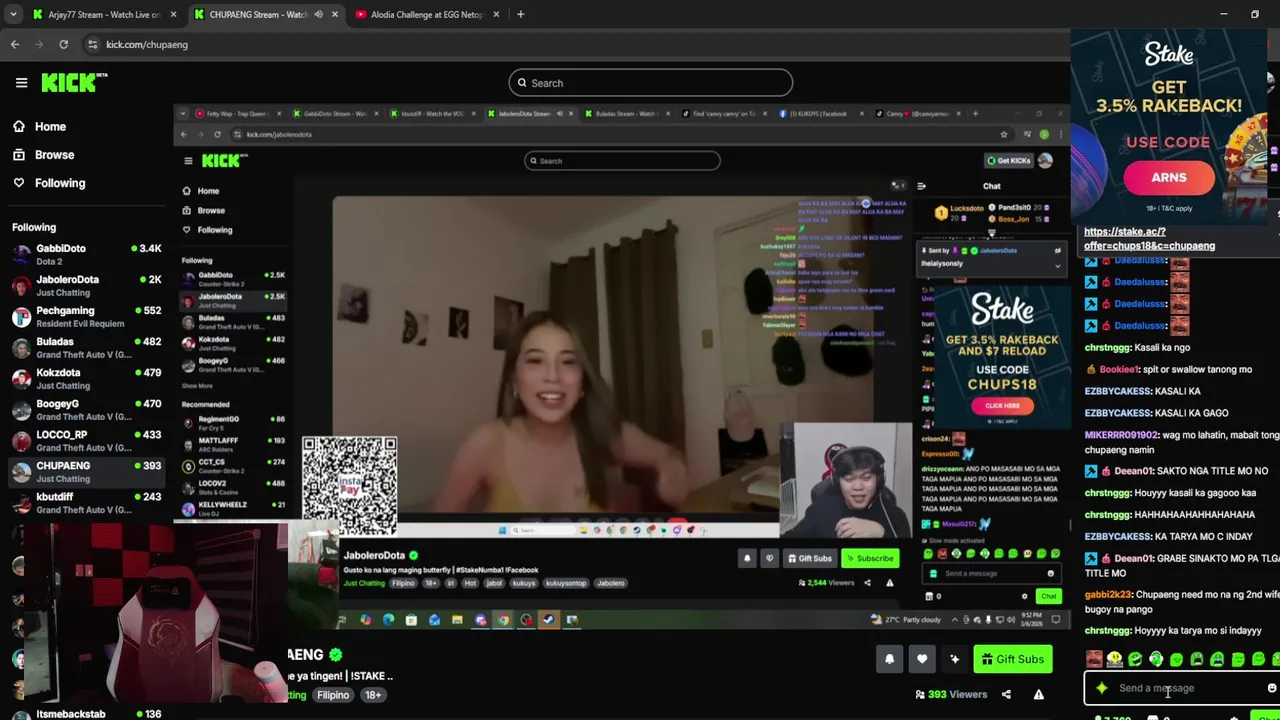Close the Alodia Challenge YouTube tab

pyautogui.click(x=497, y=14)
